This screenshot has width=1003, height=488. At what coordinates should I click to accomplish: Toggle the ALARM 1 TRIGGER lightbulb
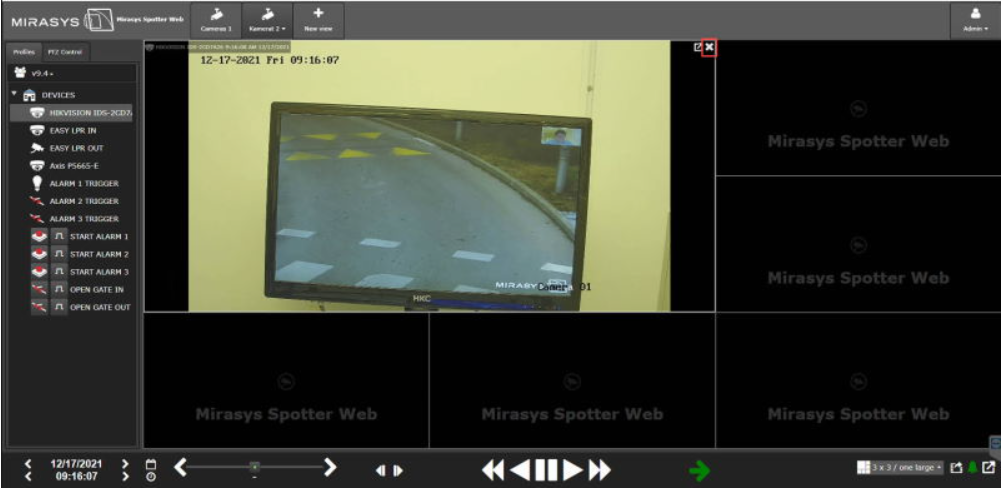pos(35,183)
